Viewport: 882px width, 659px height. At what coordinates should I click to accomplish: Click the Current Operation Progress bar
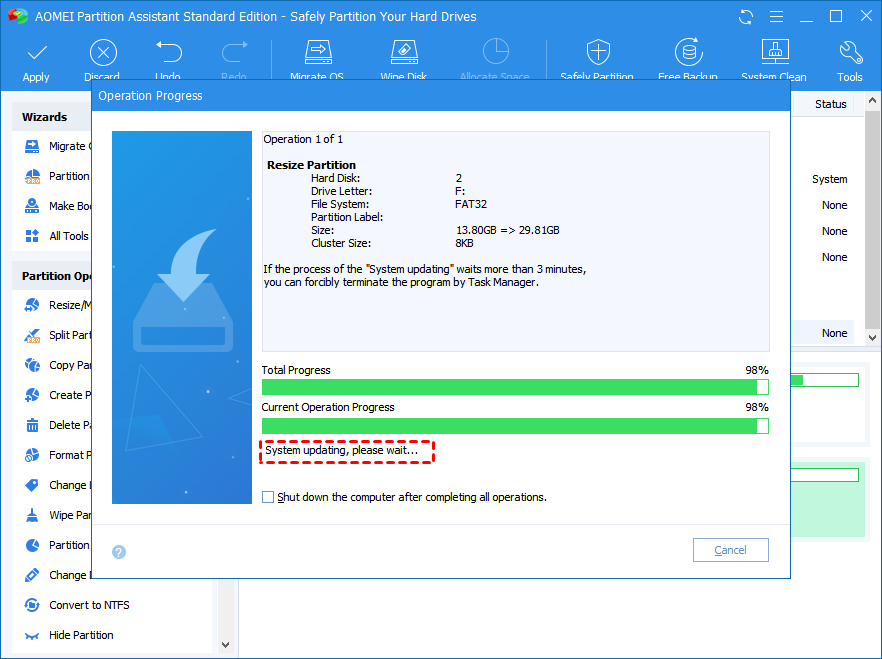pyautogui.click(x=515, y=426)
